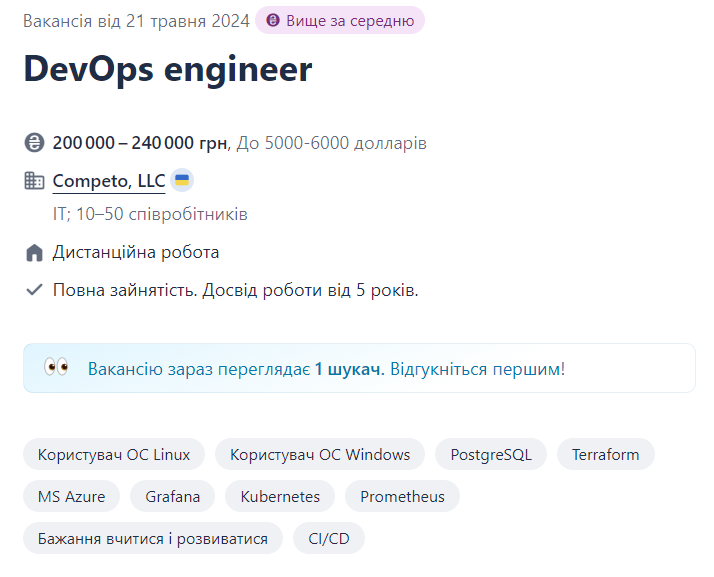
Task: Click the remote work house icon
Action: 34,253
